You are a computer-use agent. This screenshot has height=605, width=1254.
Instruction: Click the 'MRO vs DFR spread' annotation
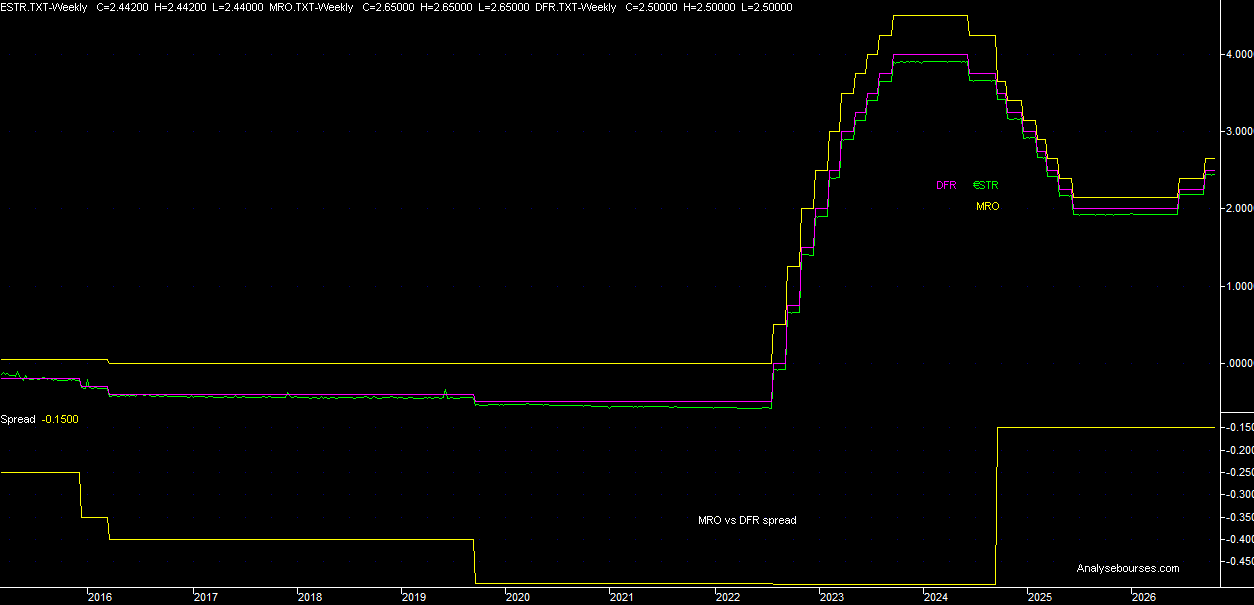pyautogui.click(x=747, y=520)
